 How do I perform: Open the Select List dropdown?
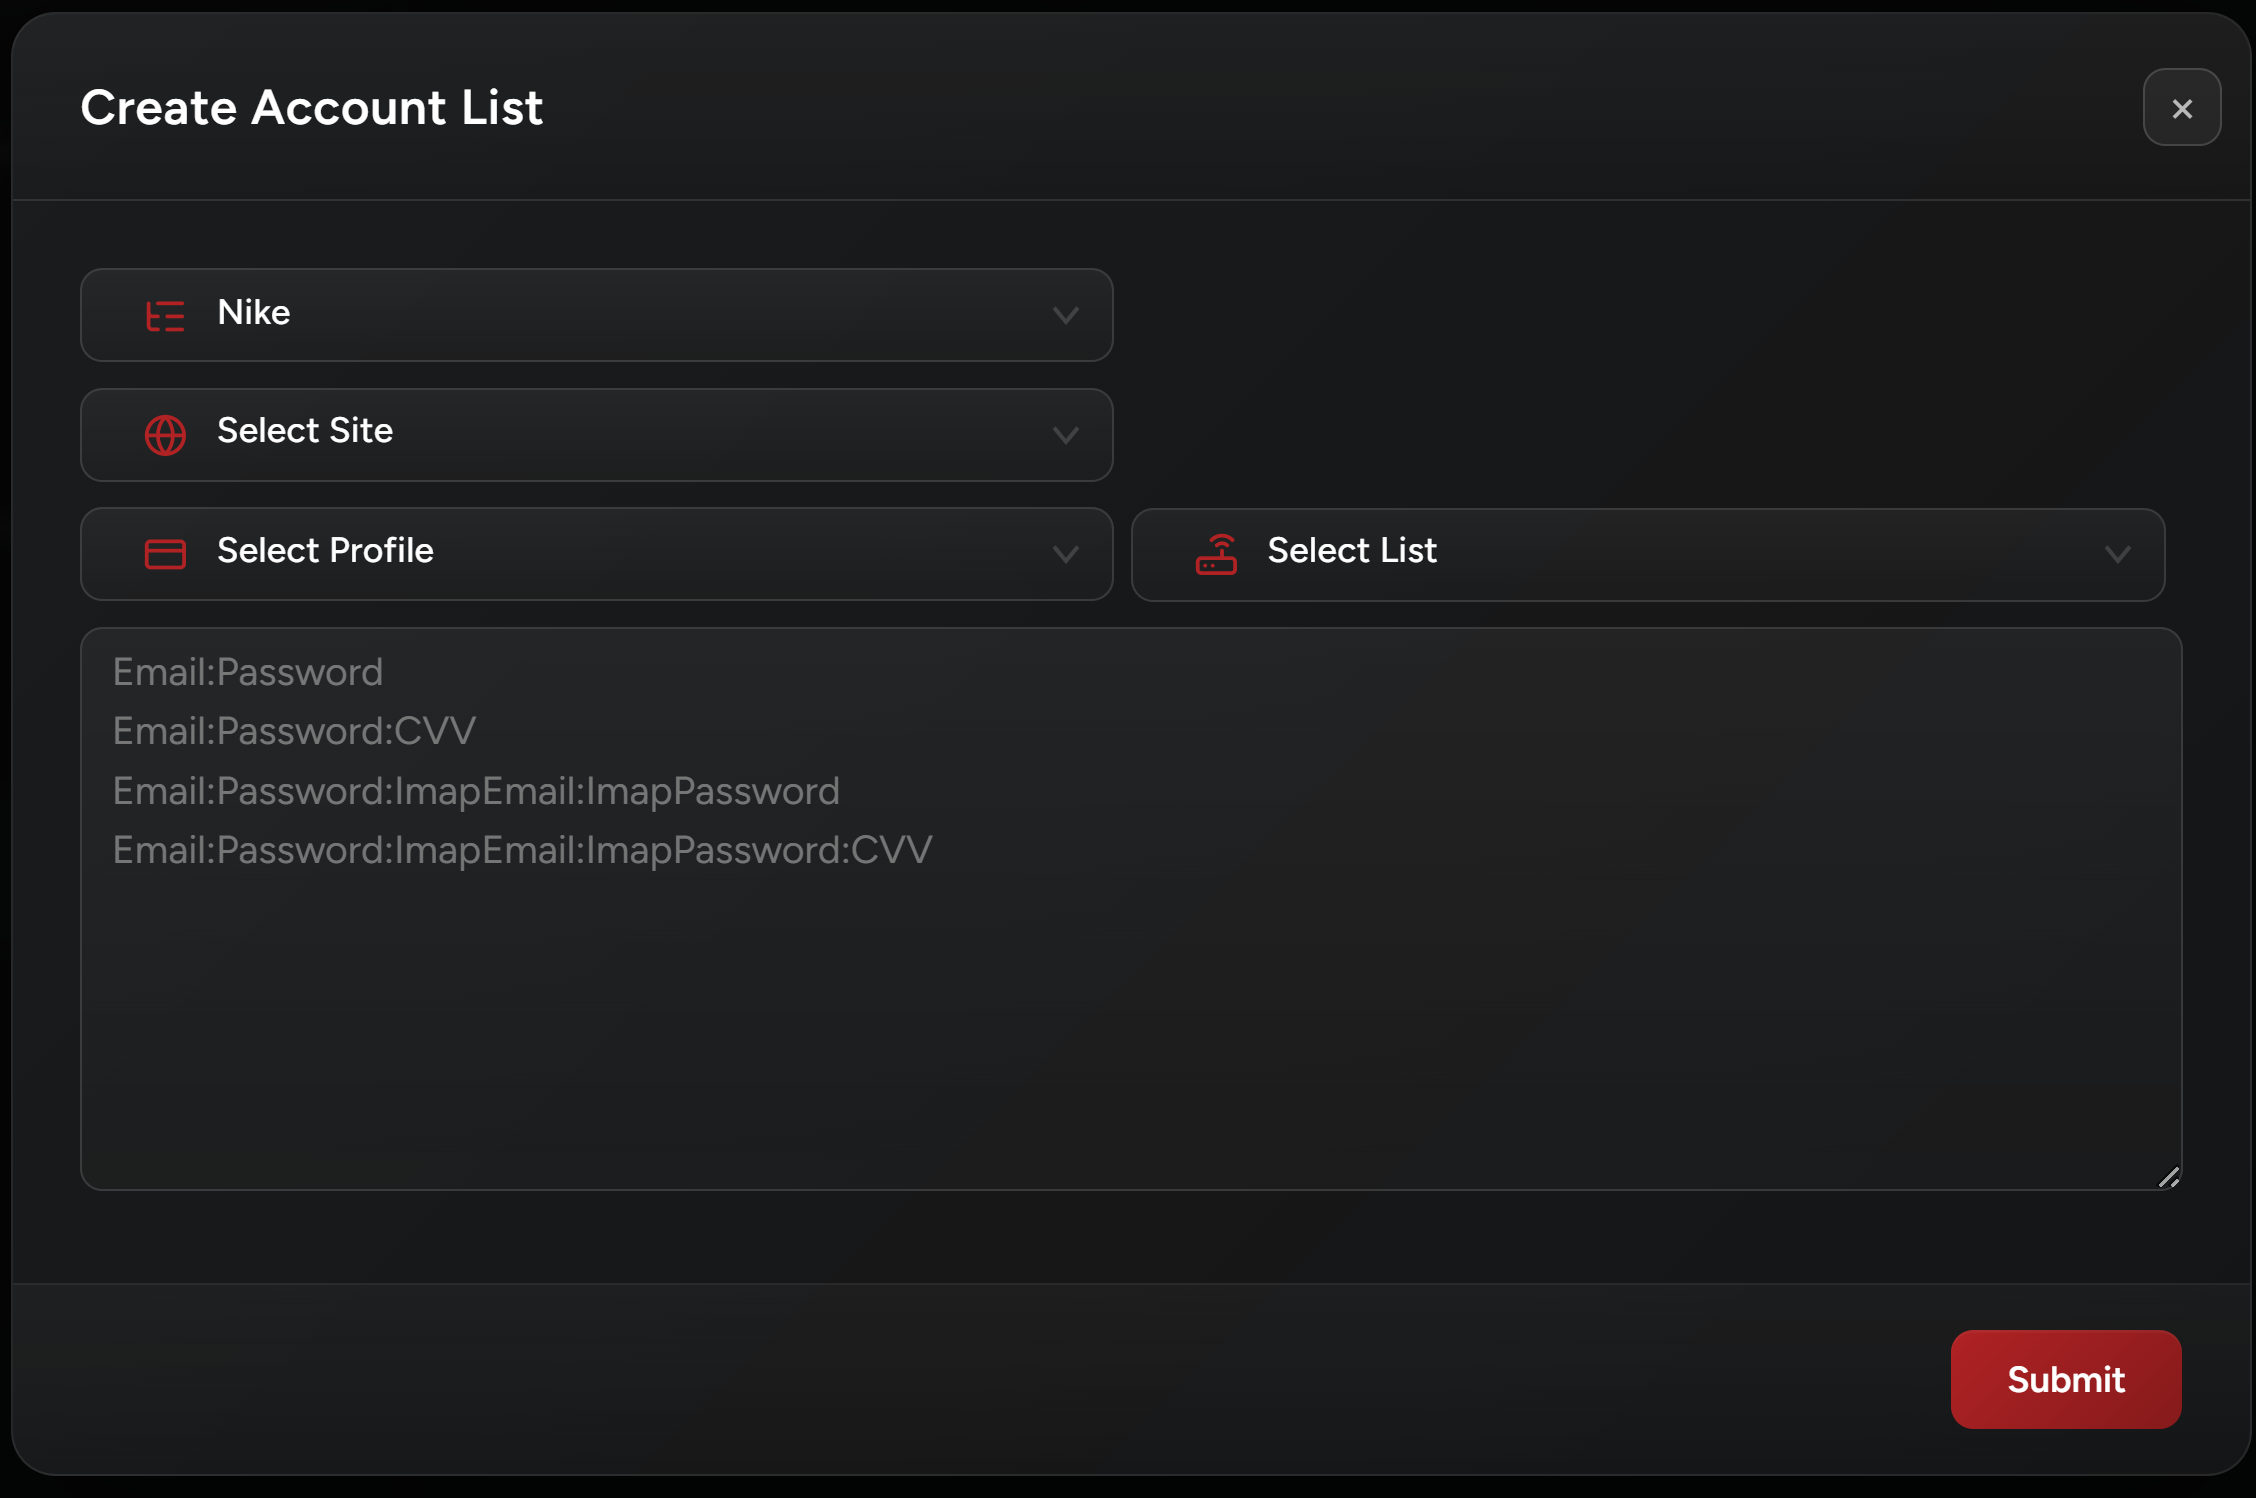1647,554
